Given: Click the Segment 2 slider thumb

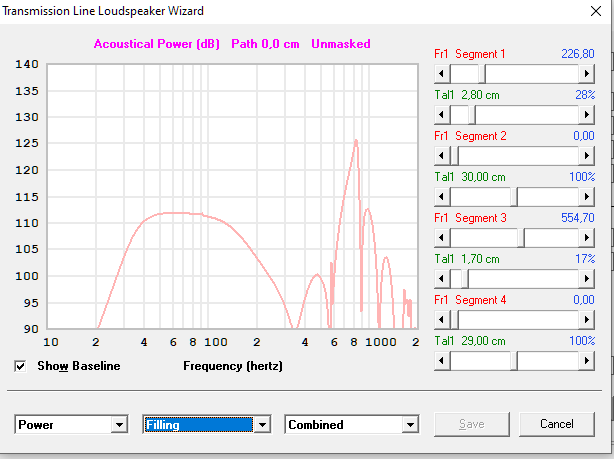Looking at the screenshot, I should pyautogui.click(x=455, y=155).
